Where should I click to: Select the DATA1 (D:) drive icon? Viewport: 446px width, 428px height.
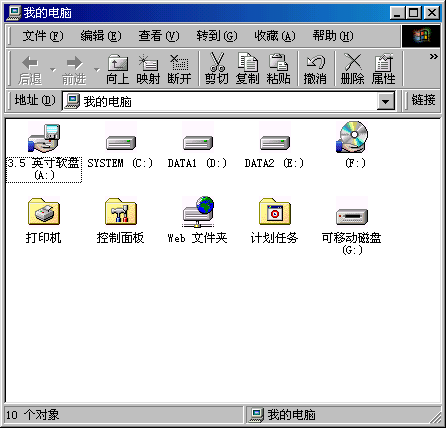198,143
